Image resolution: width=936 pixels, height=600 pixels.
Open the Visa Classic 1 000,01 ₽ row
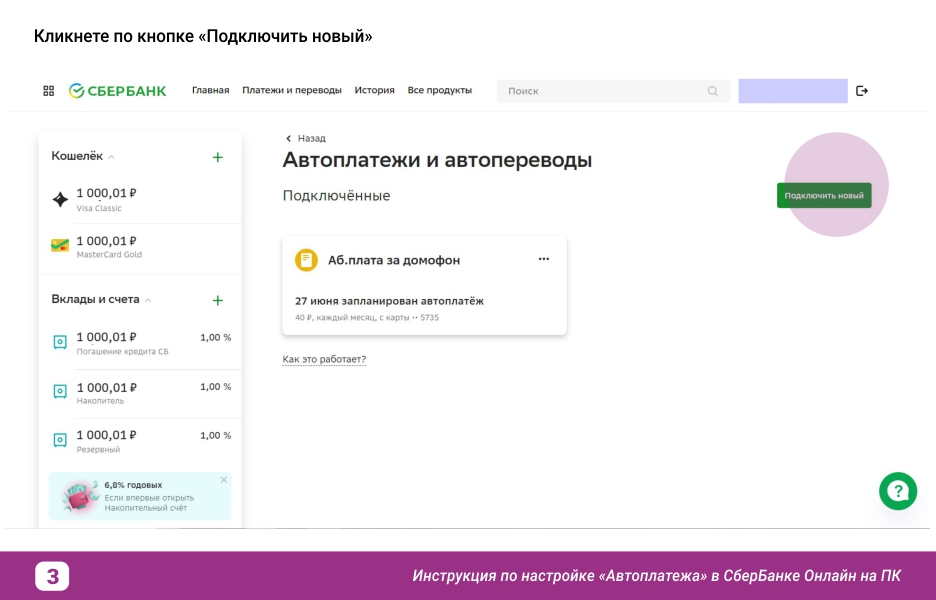140,199
